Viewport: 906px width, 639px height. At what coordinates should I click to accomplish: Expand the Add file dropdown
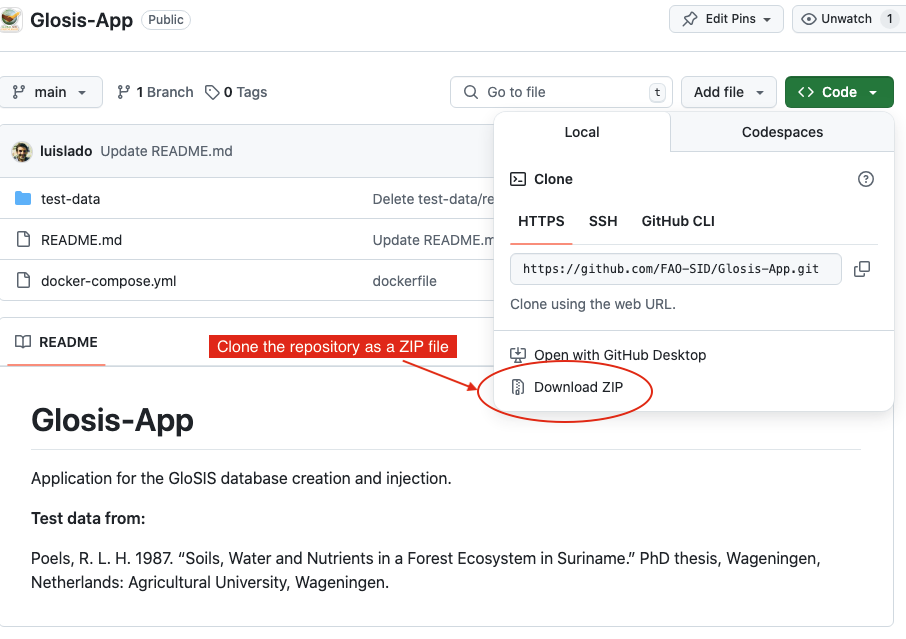tap(729, 92)
